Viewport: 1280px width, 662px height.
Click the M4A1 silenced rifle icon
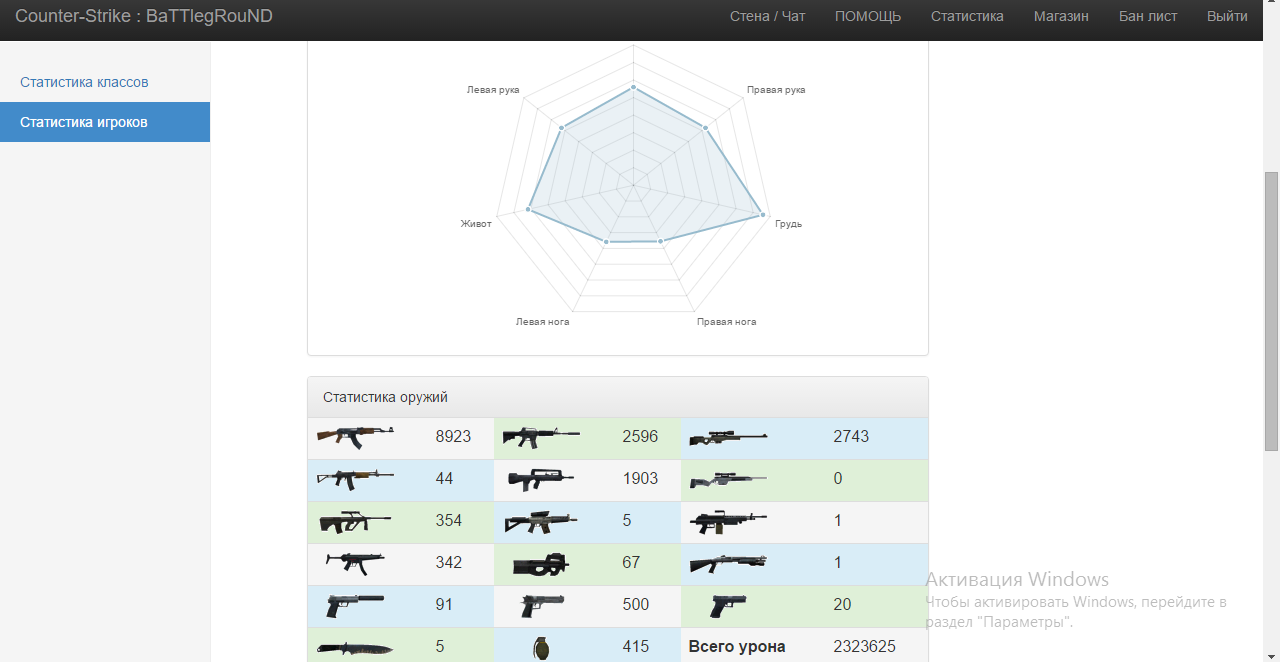541,437
